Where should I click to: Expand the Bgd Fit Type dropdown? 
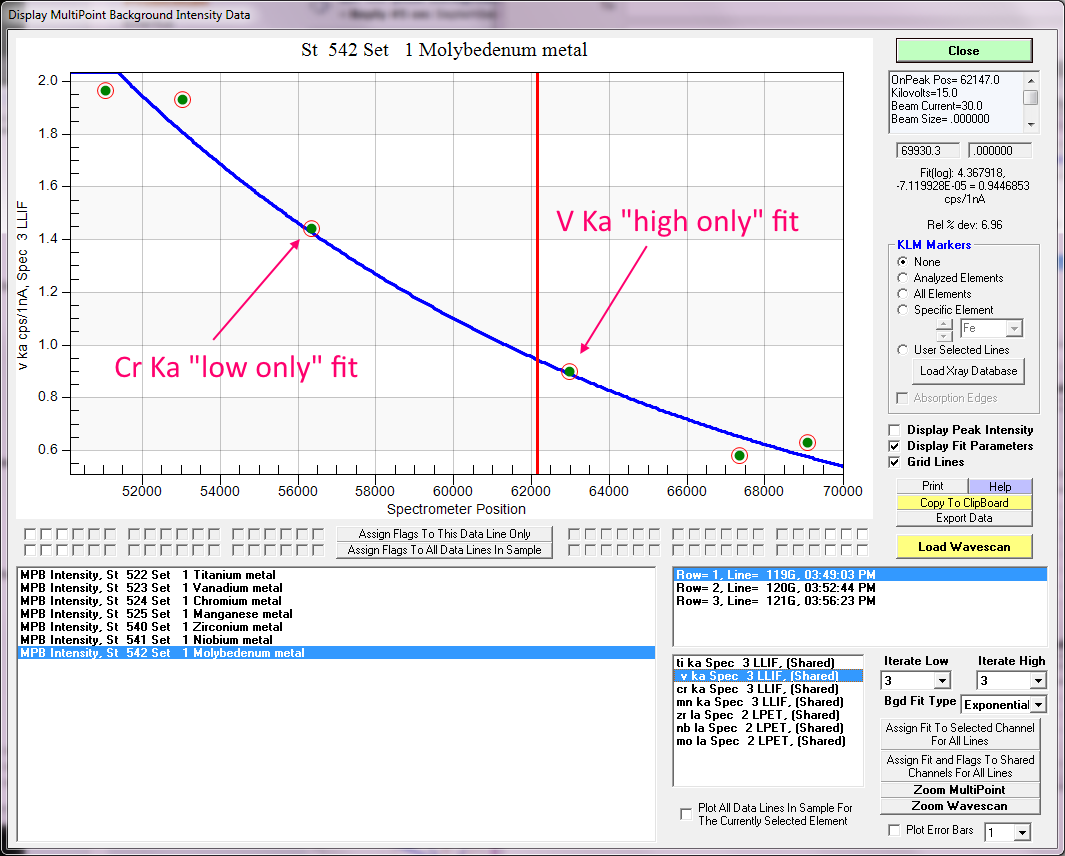[1038, 705]
